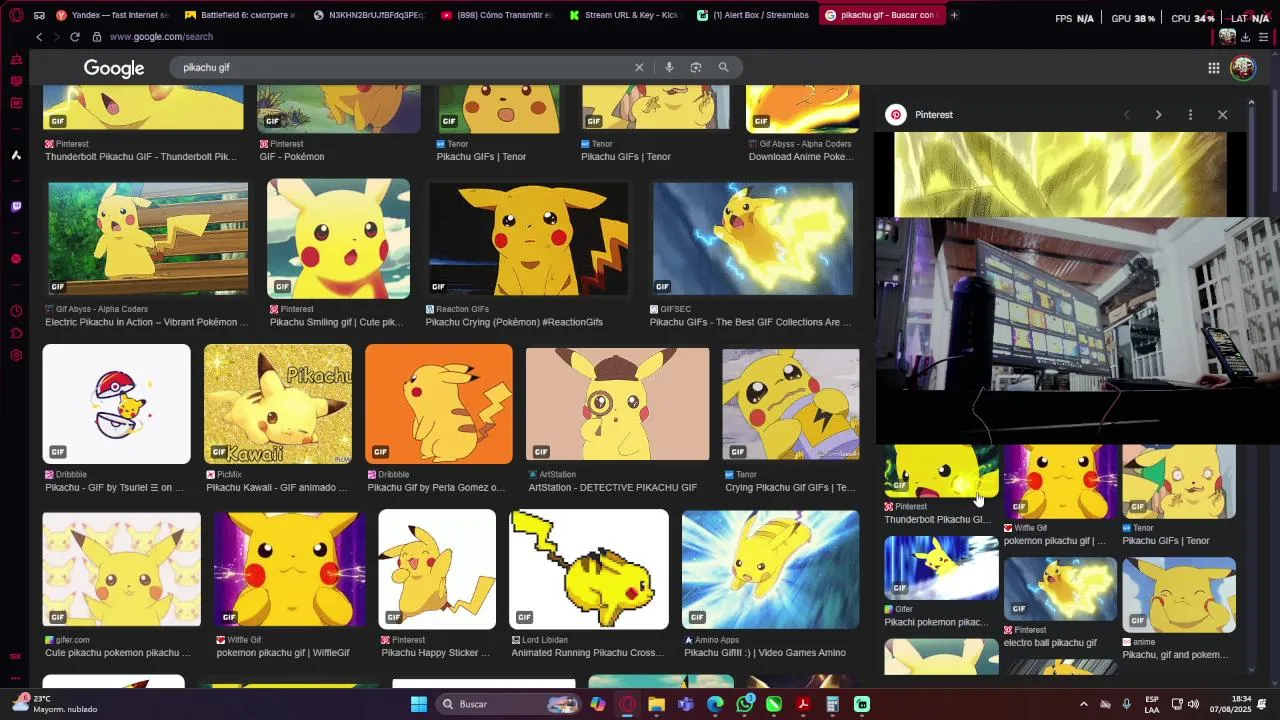Open the Google apps grid icon
The width and height of the screenshot is (1280, 720).
[x=1213, y=68]
